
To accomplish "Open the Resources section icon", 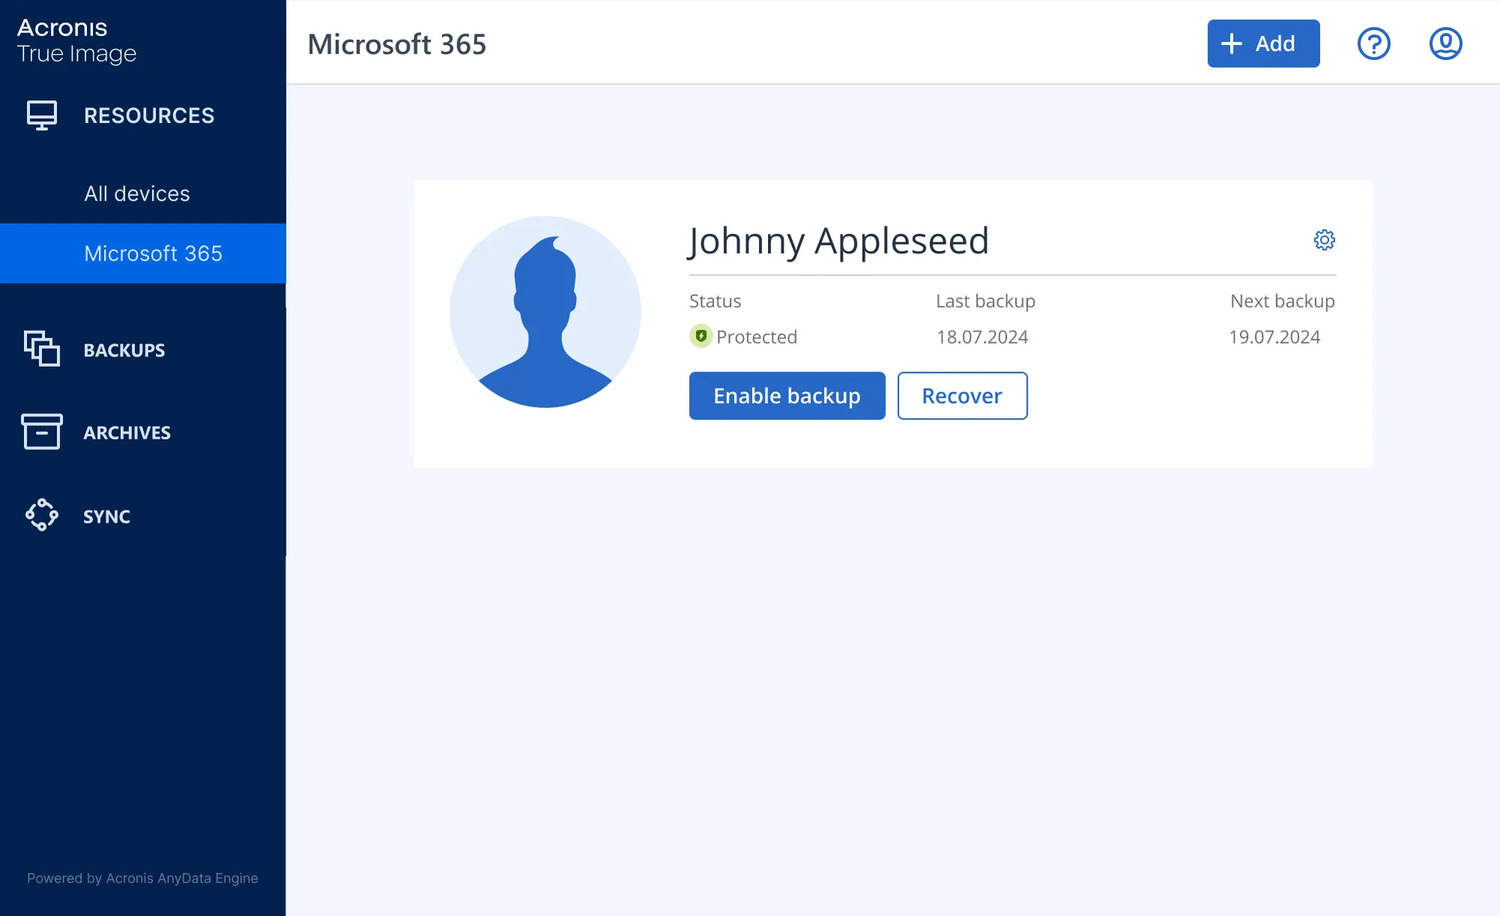I will pyautogui.click(x=41, y=115).
